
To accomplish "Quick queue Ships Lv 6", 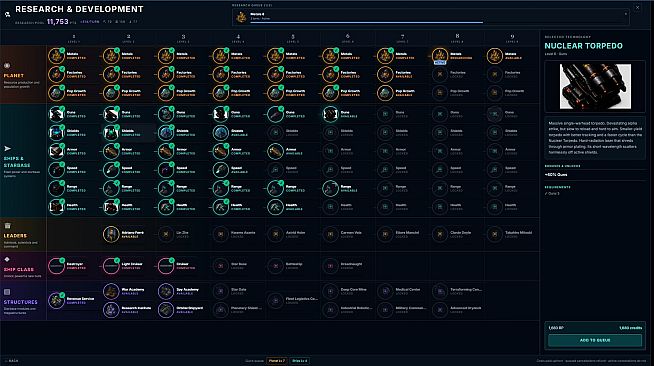I will (x=299, y=361).
